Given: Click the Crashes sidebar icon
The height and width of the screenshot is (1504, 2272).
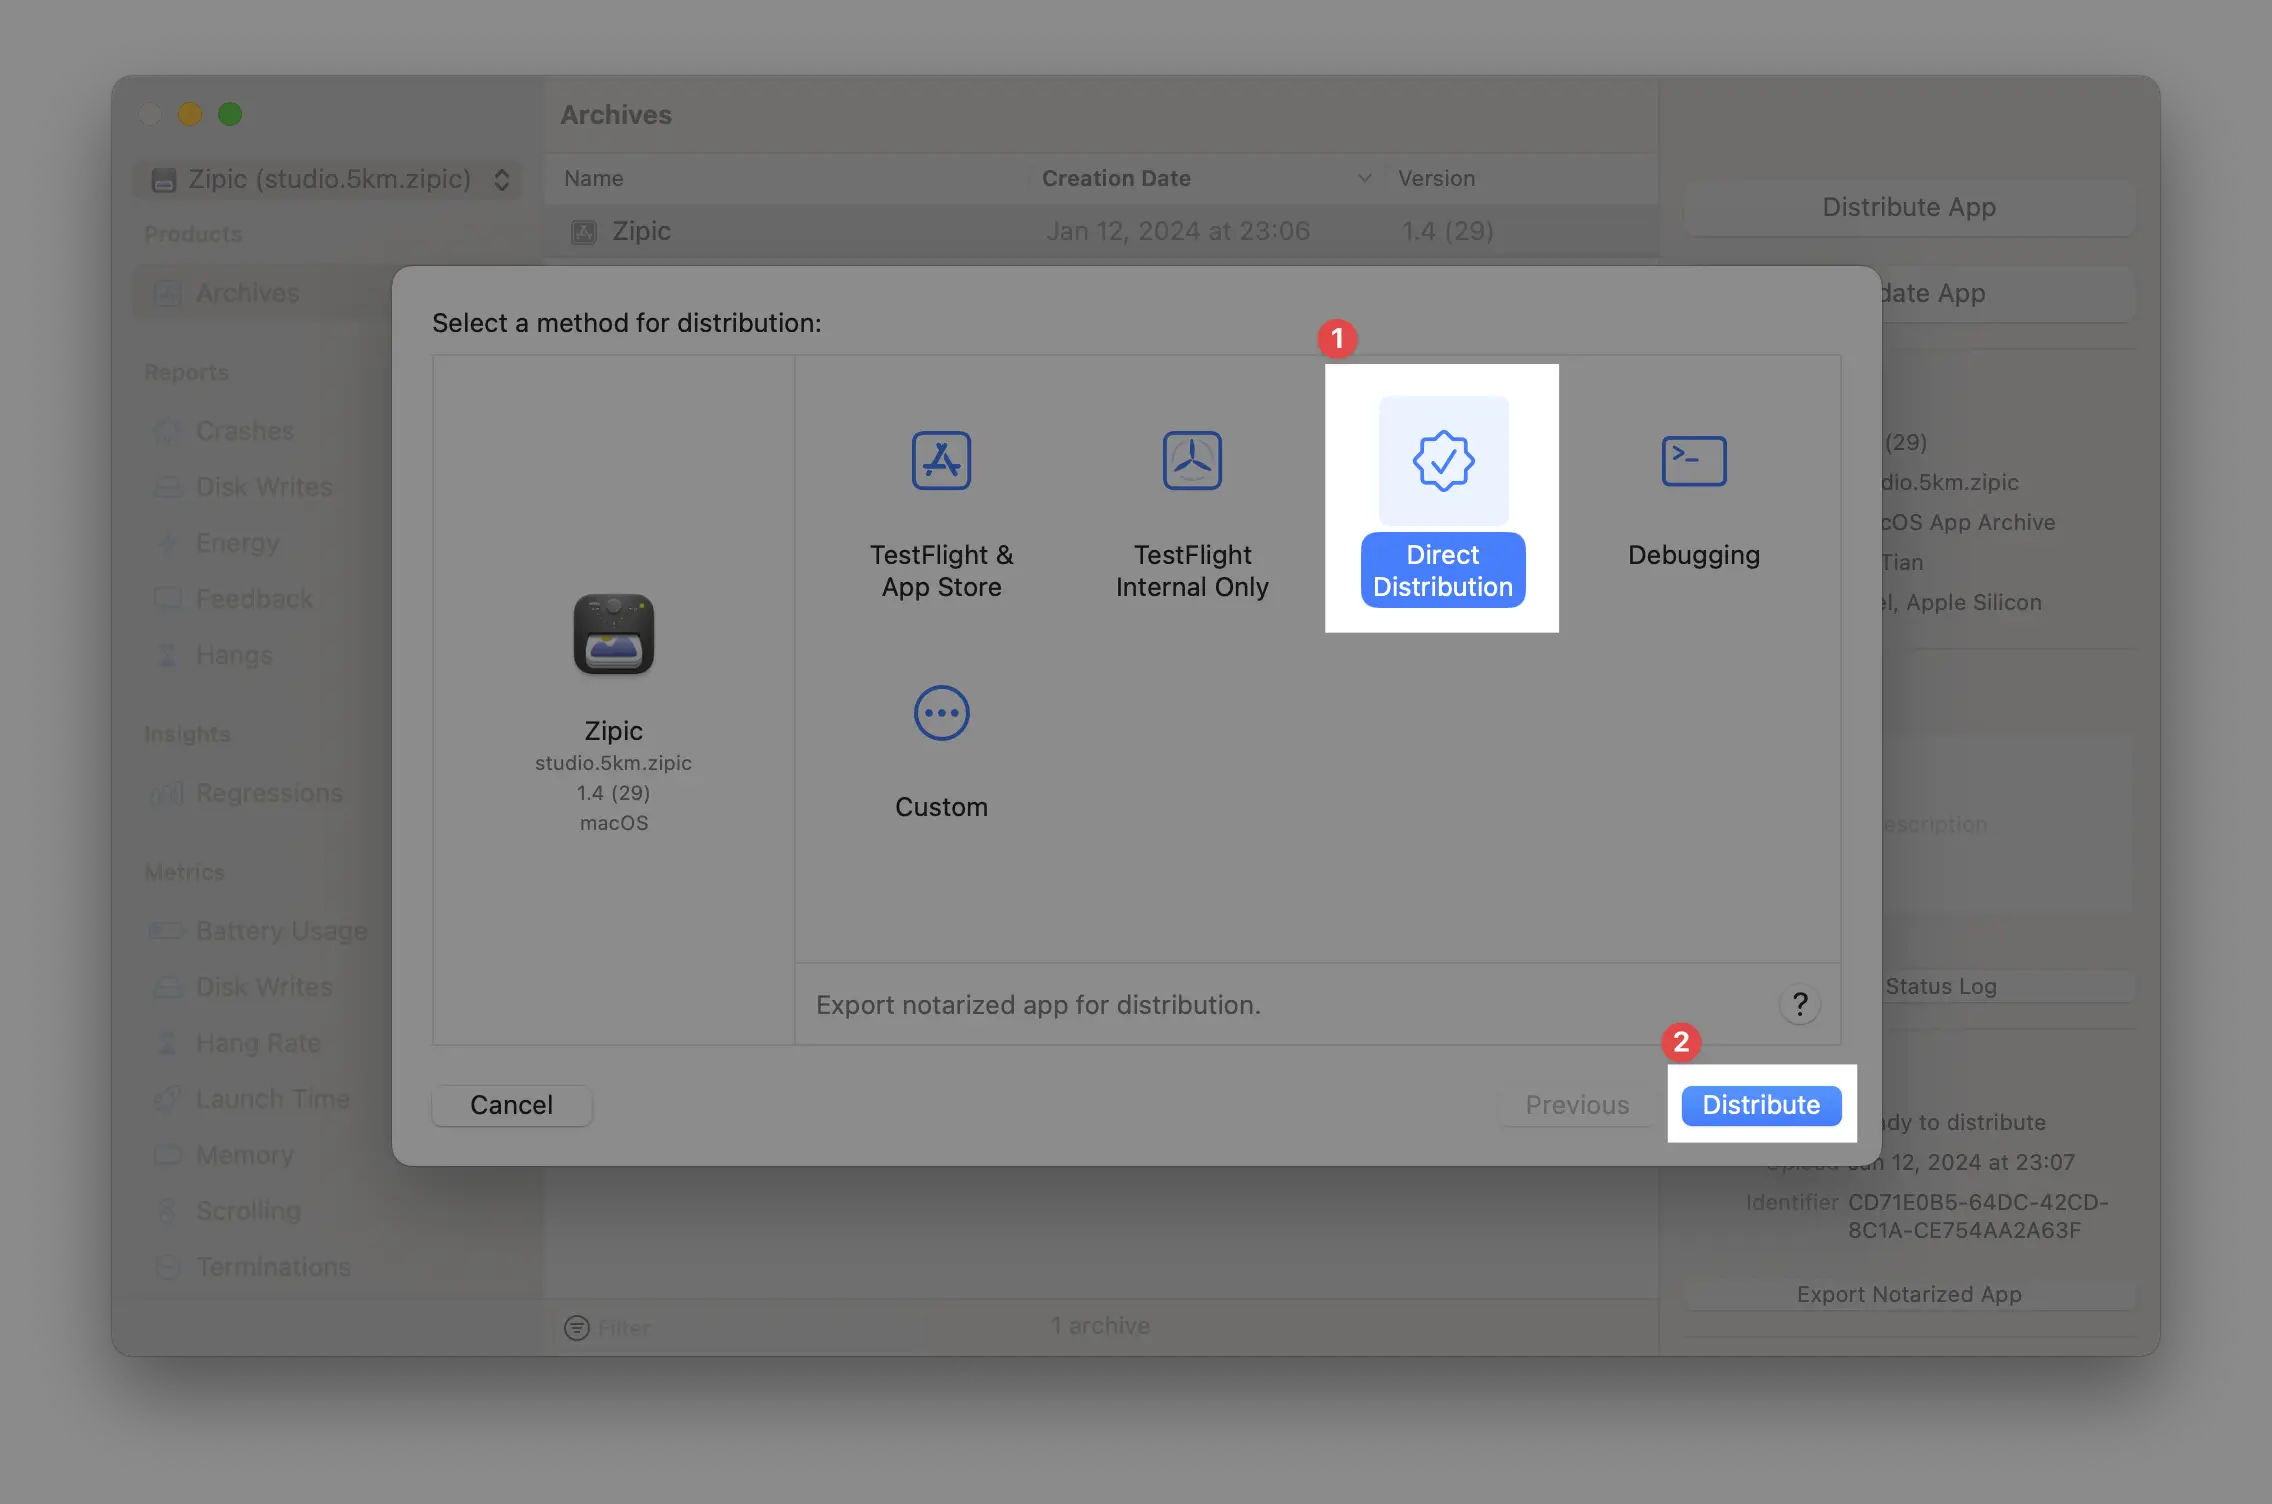Looking at the screenshot, I should [x=167, y=431].
